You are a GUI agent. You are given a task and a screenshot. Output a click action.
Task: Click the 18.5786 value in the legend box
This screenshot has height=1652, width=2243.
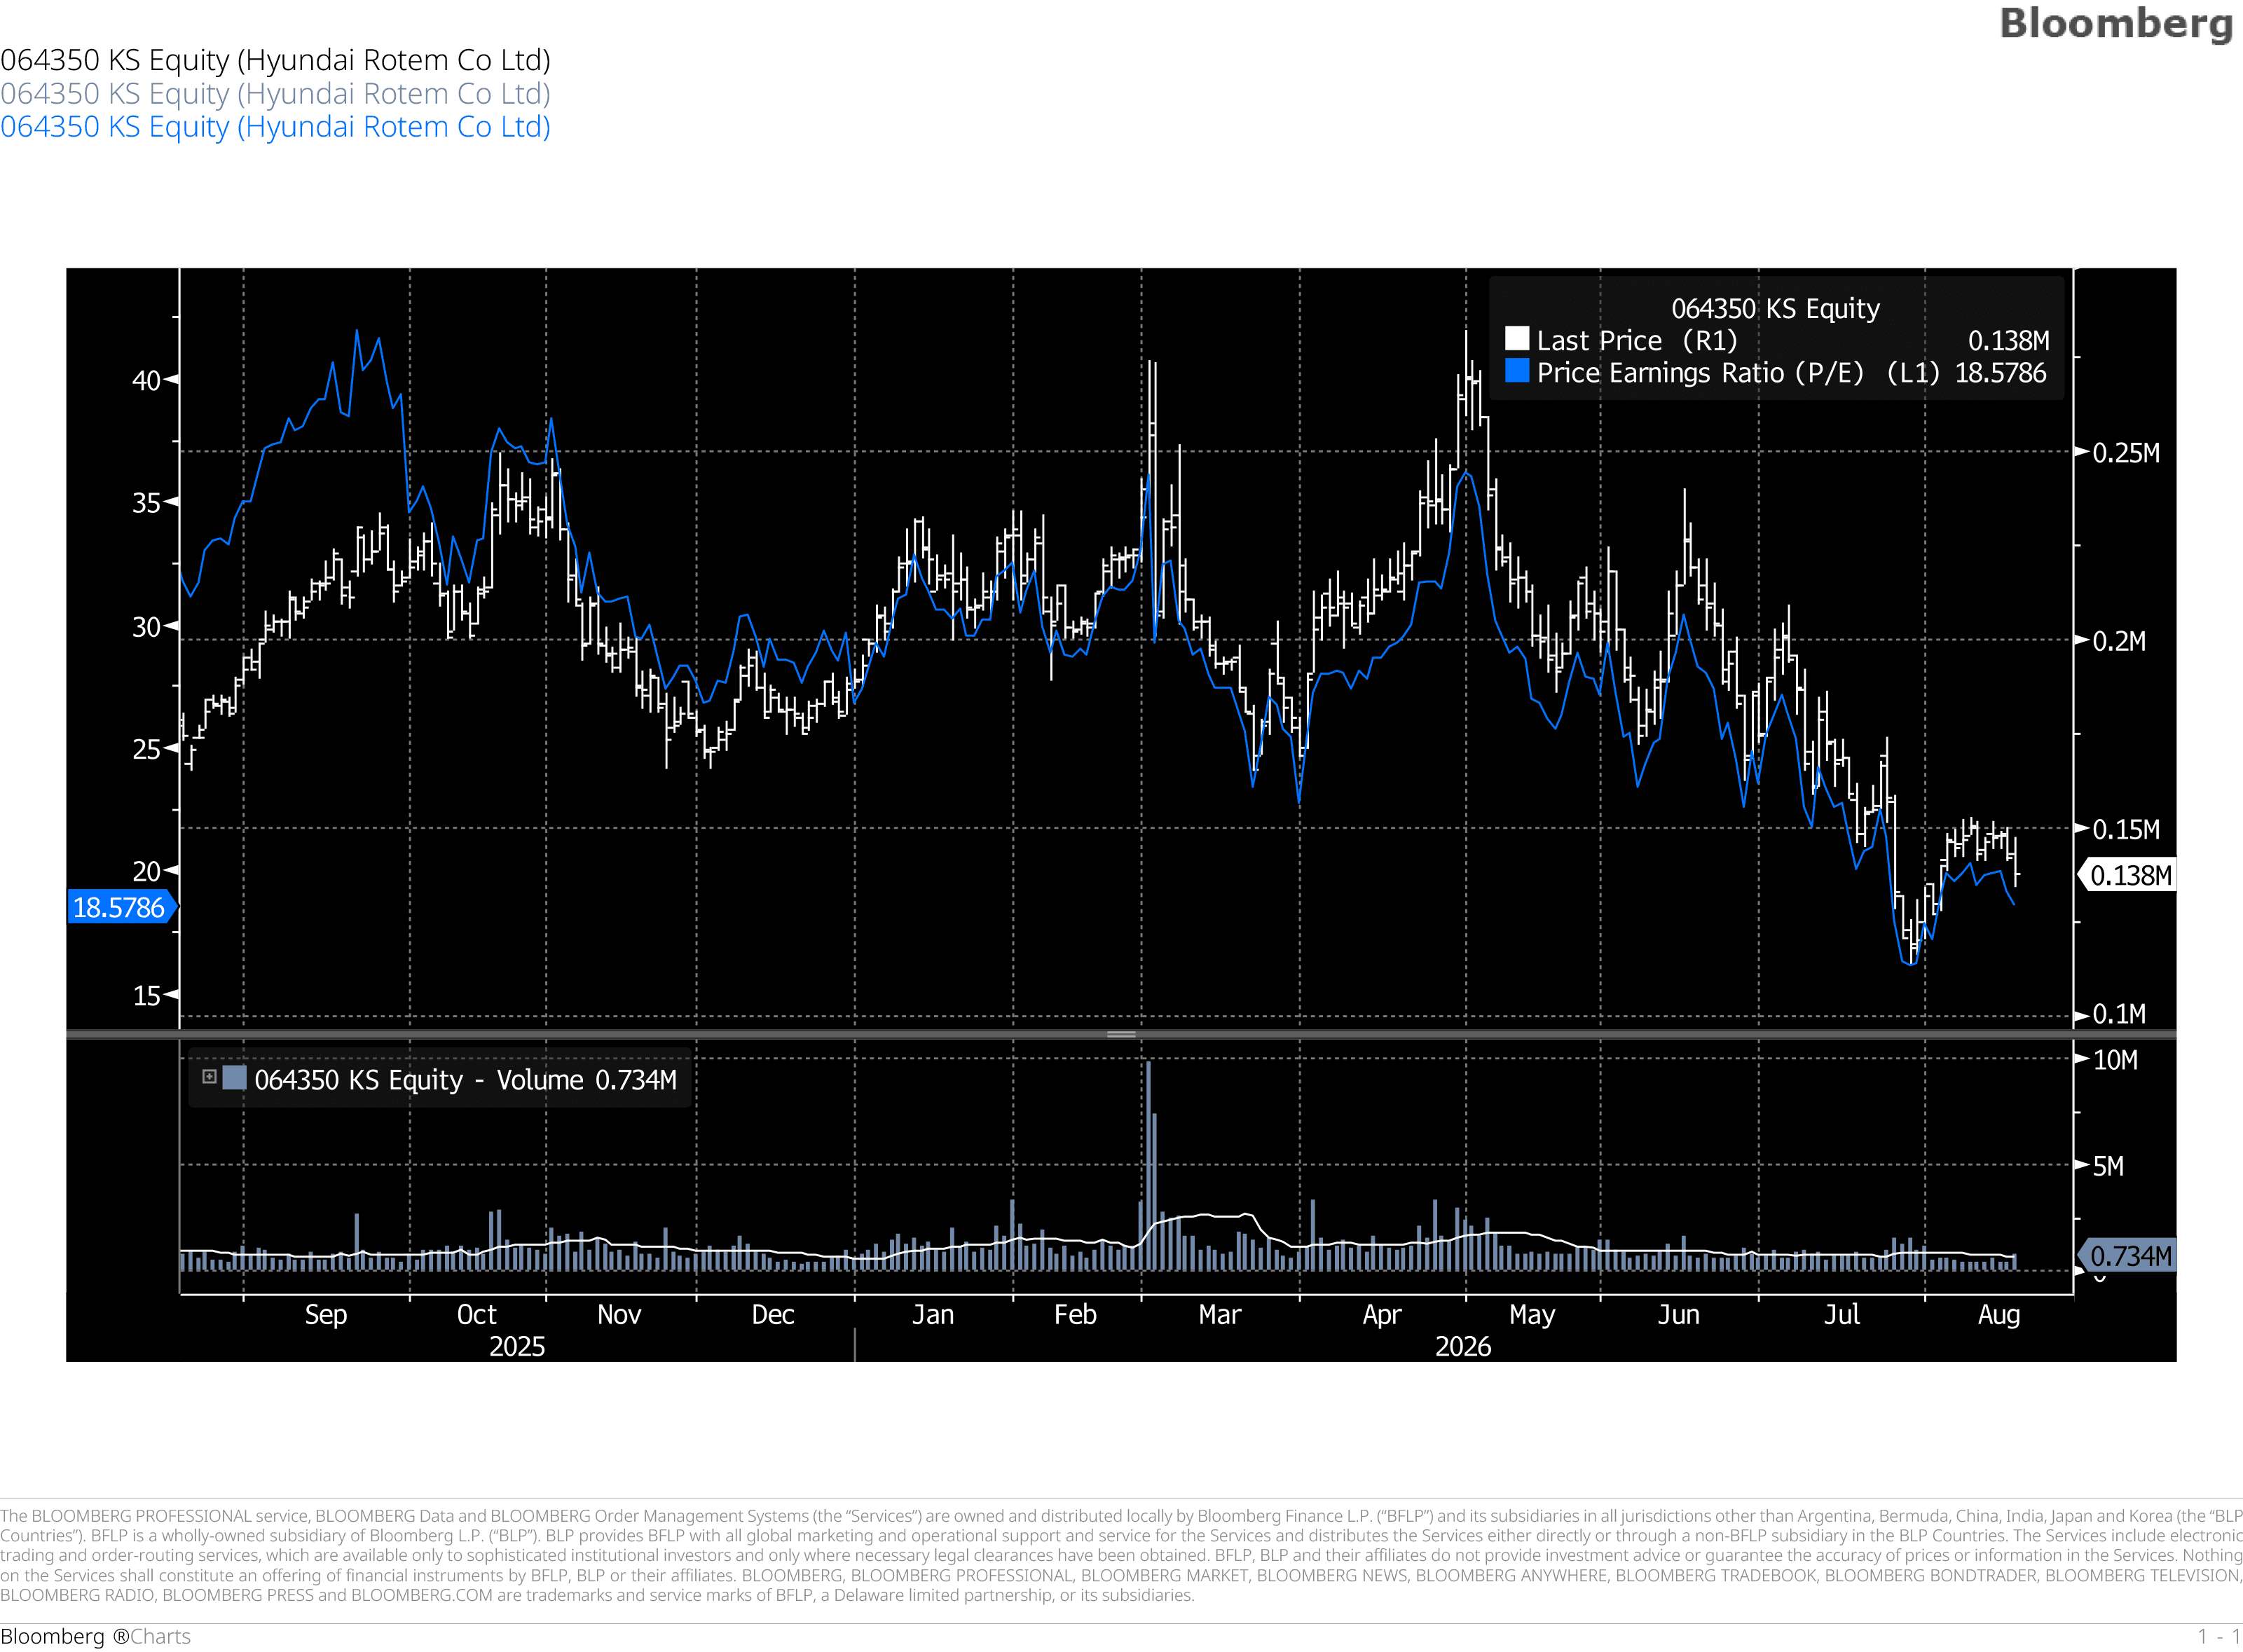pos(2000,373)
